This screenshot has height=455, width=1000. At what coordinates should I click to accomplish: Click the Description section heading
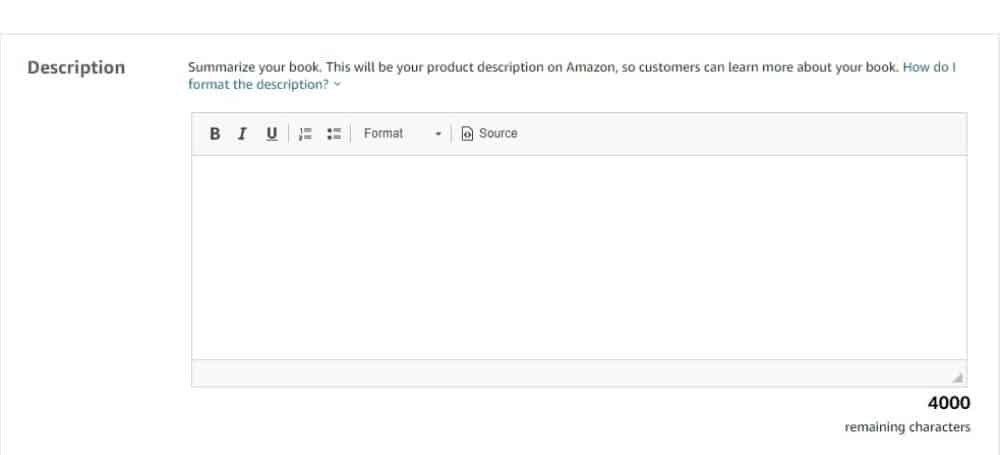(76, 68)
